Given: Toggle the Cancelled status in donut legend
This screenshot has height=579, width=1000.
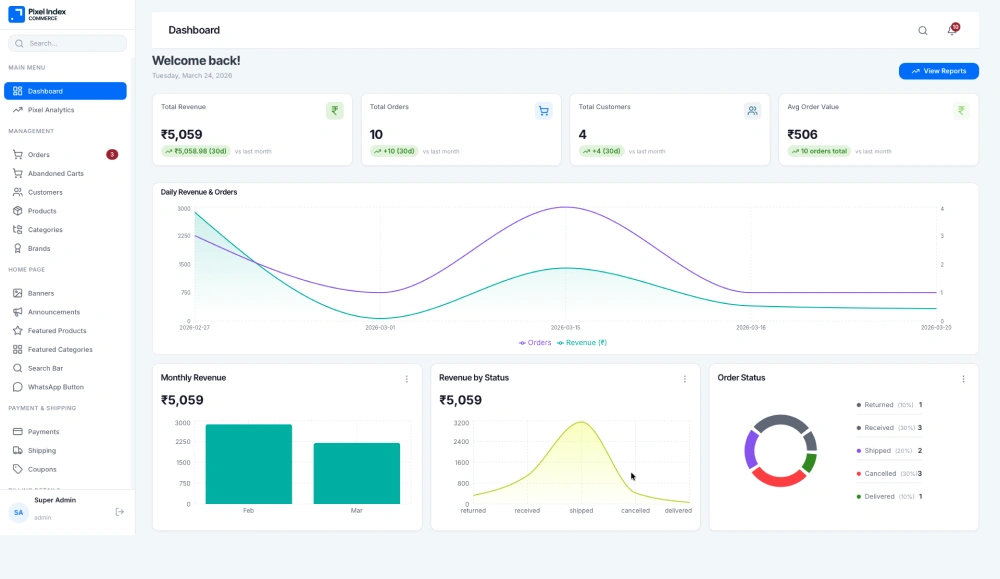Looking at the screenshot, I should coord(880,473).
